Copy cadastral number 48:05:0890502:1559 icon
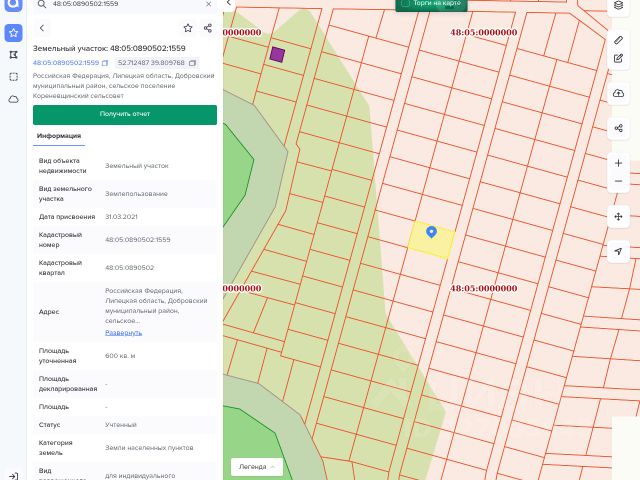 tap(105, 63)
